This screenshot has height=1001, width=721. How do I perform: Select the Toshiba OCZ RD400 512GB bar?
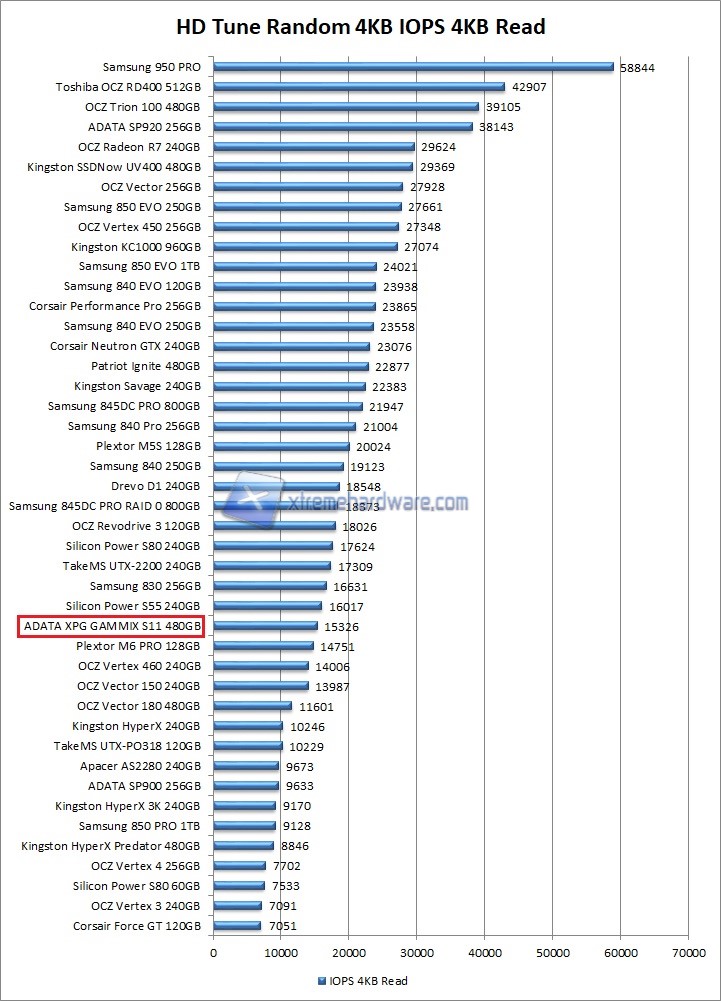pyautogui.click(x=358, y=87)
